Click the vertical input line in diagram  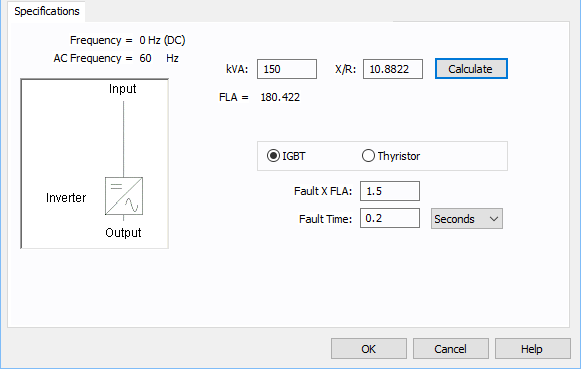[x=123, y=139]
